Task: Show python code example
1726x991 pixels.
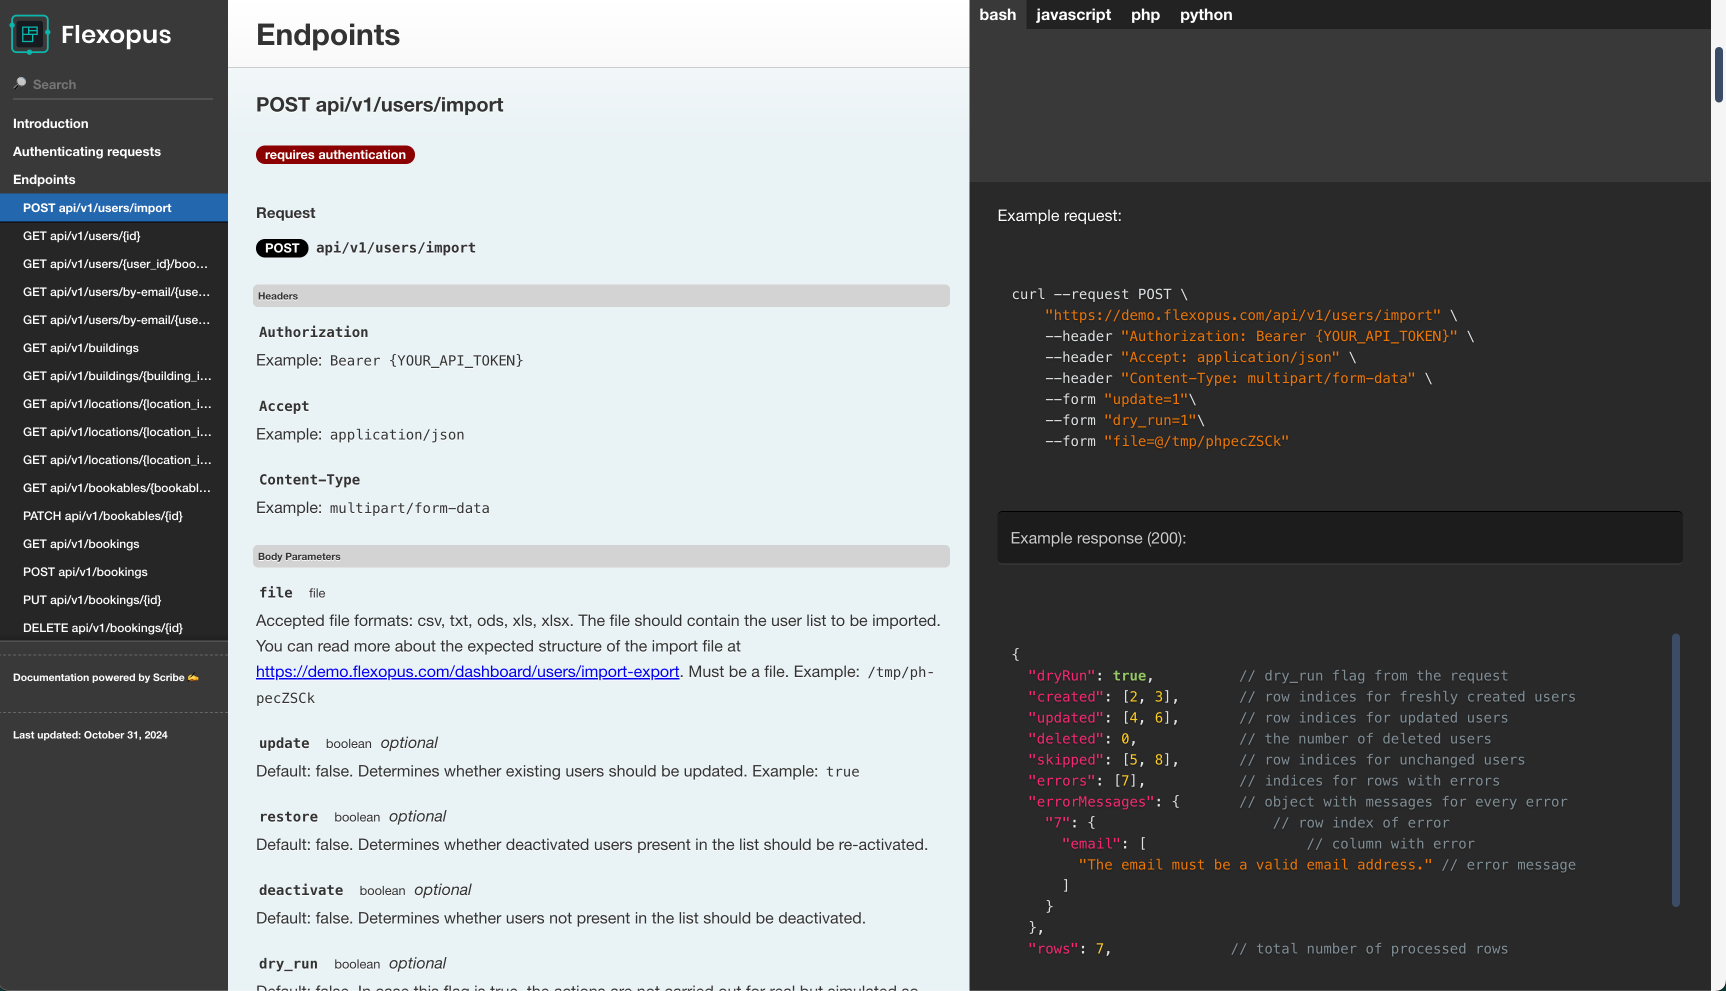Action: click(x=1205, y=15)
